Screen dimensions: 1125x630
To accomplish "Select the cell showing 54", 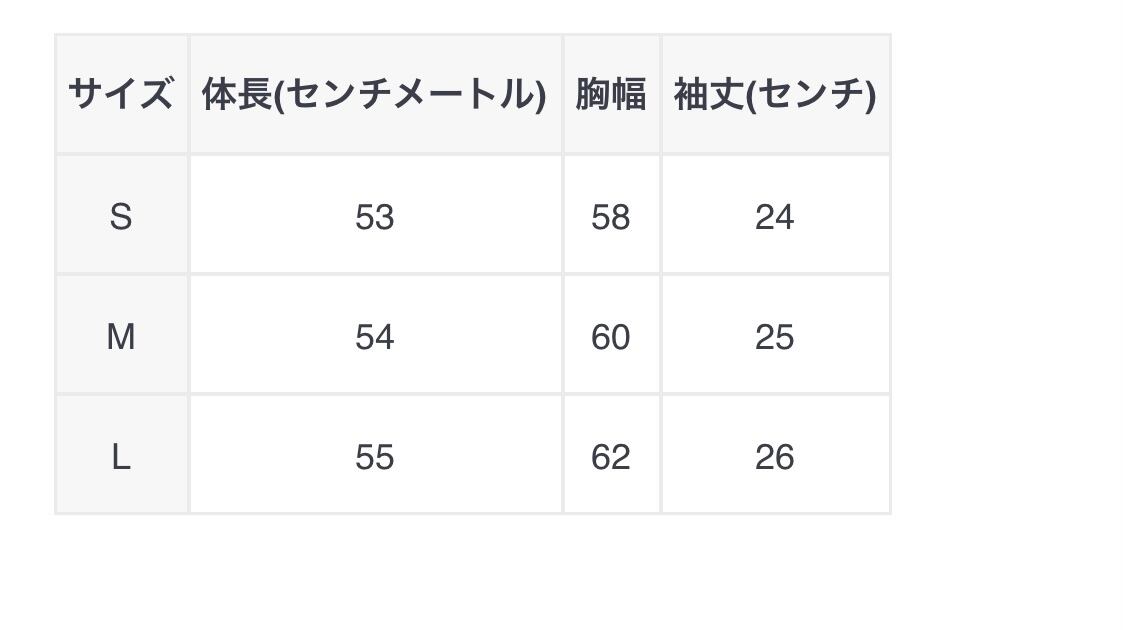I will [375, 337].
